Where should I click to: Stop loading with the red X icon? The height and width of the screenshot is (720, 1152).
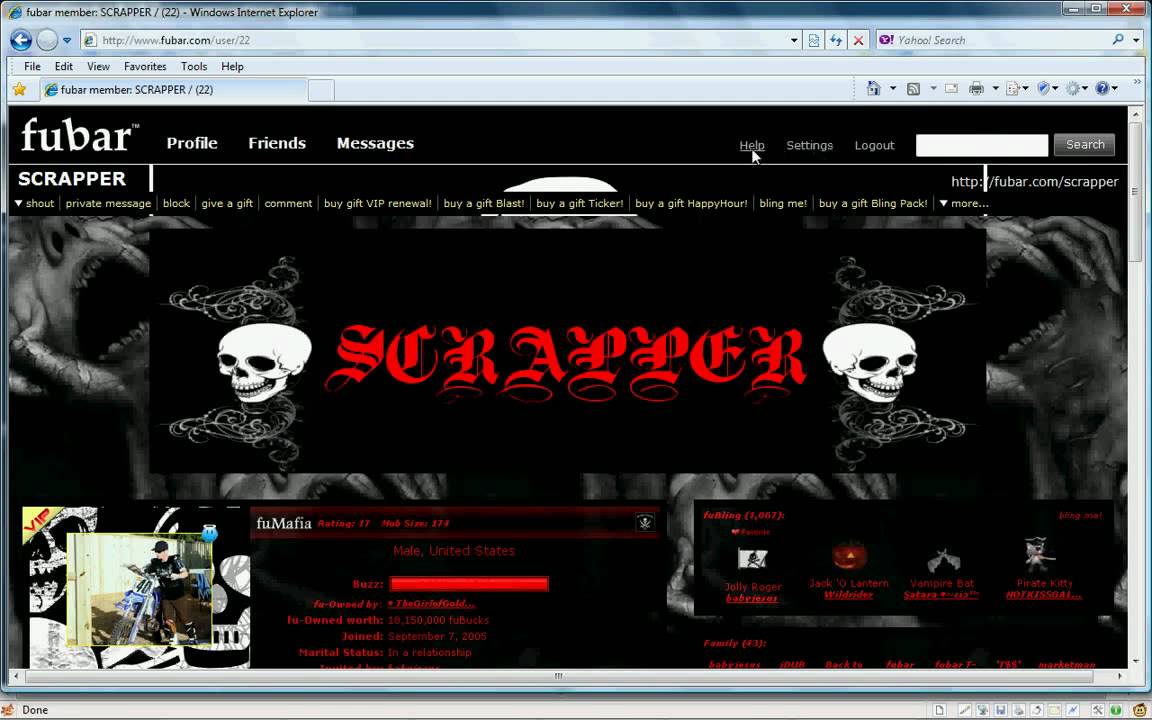pyautogui.click(x=858, y=40)
